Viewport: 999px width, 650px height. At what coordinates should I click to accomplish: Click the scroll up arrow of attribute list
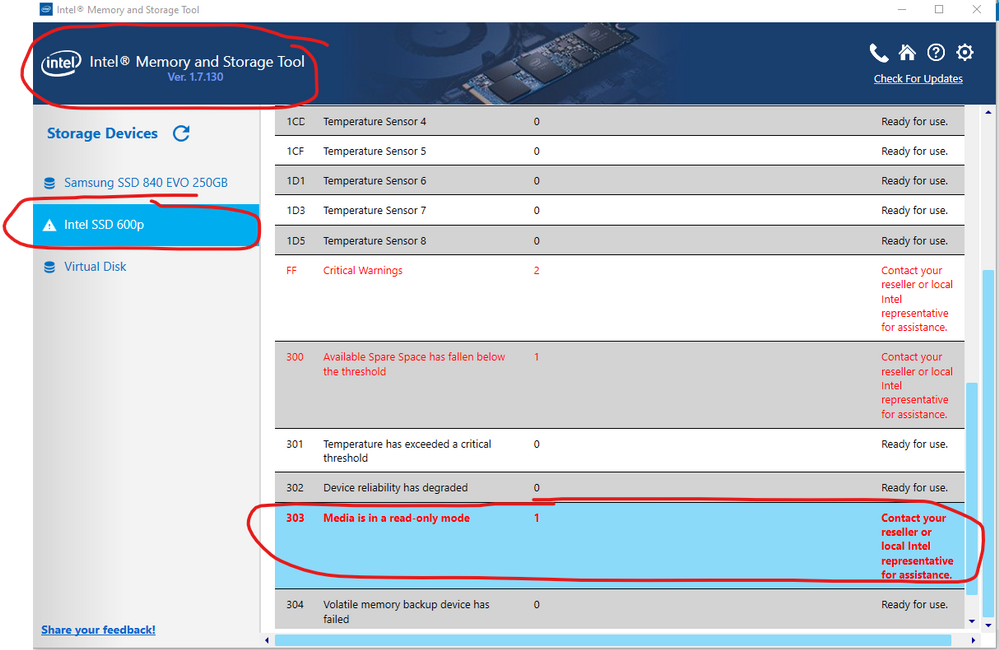974,113
